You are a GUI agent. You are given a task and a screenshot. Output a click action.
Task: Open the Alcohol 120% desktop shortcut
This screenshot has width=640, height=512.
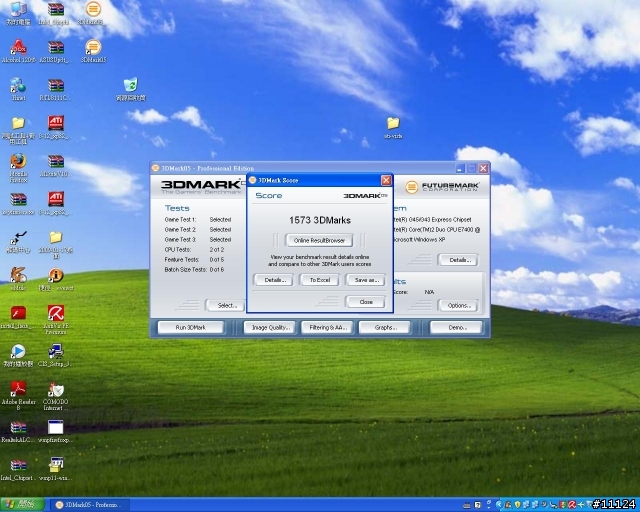18,51
